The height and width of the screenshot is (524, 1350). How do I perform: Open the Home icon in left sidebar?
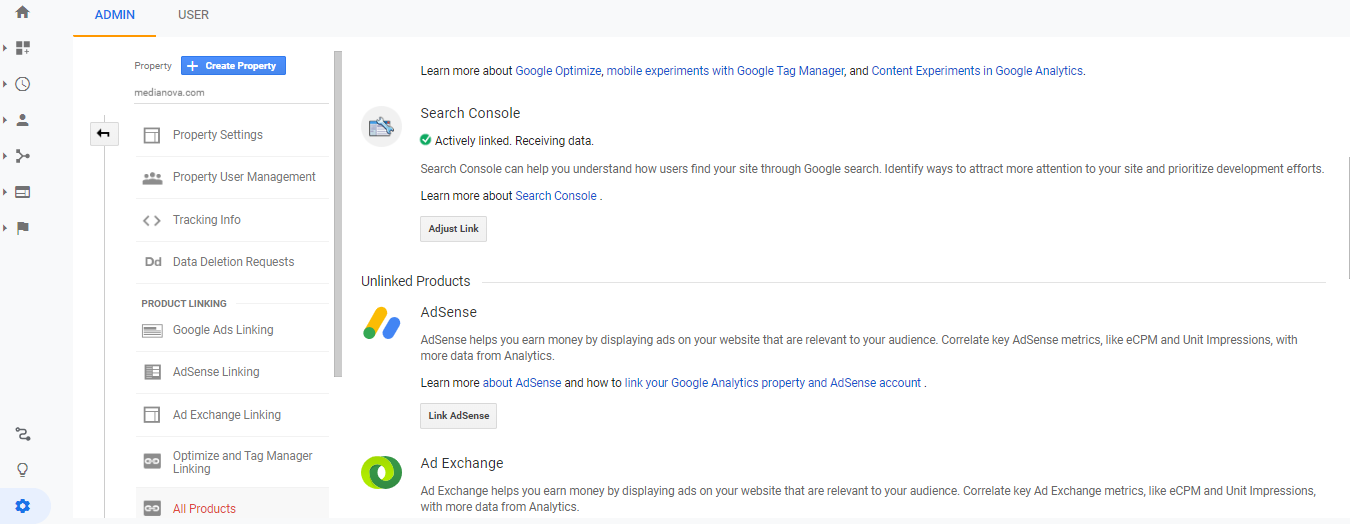pyautogui.click(x=22, y=12)
